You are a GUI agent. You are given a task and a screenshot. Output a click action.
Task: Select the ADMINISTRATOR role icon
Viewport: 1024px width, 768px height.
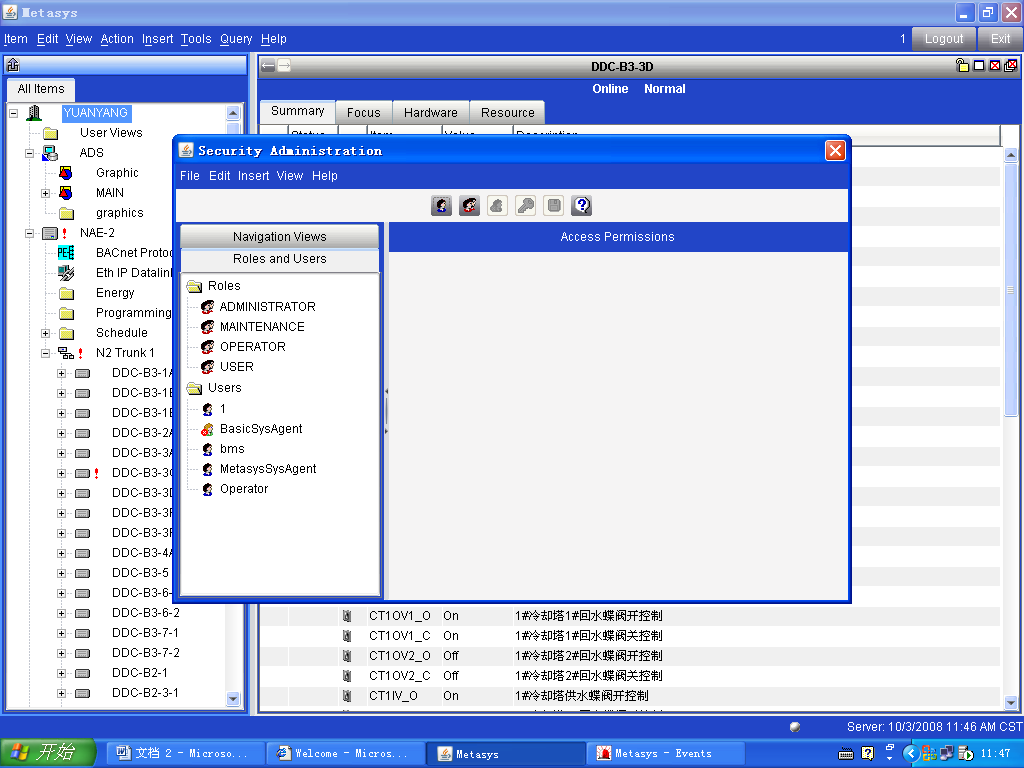tap(207, 307)
